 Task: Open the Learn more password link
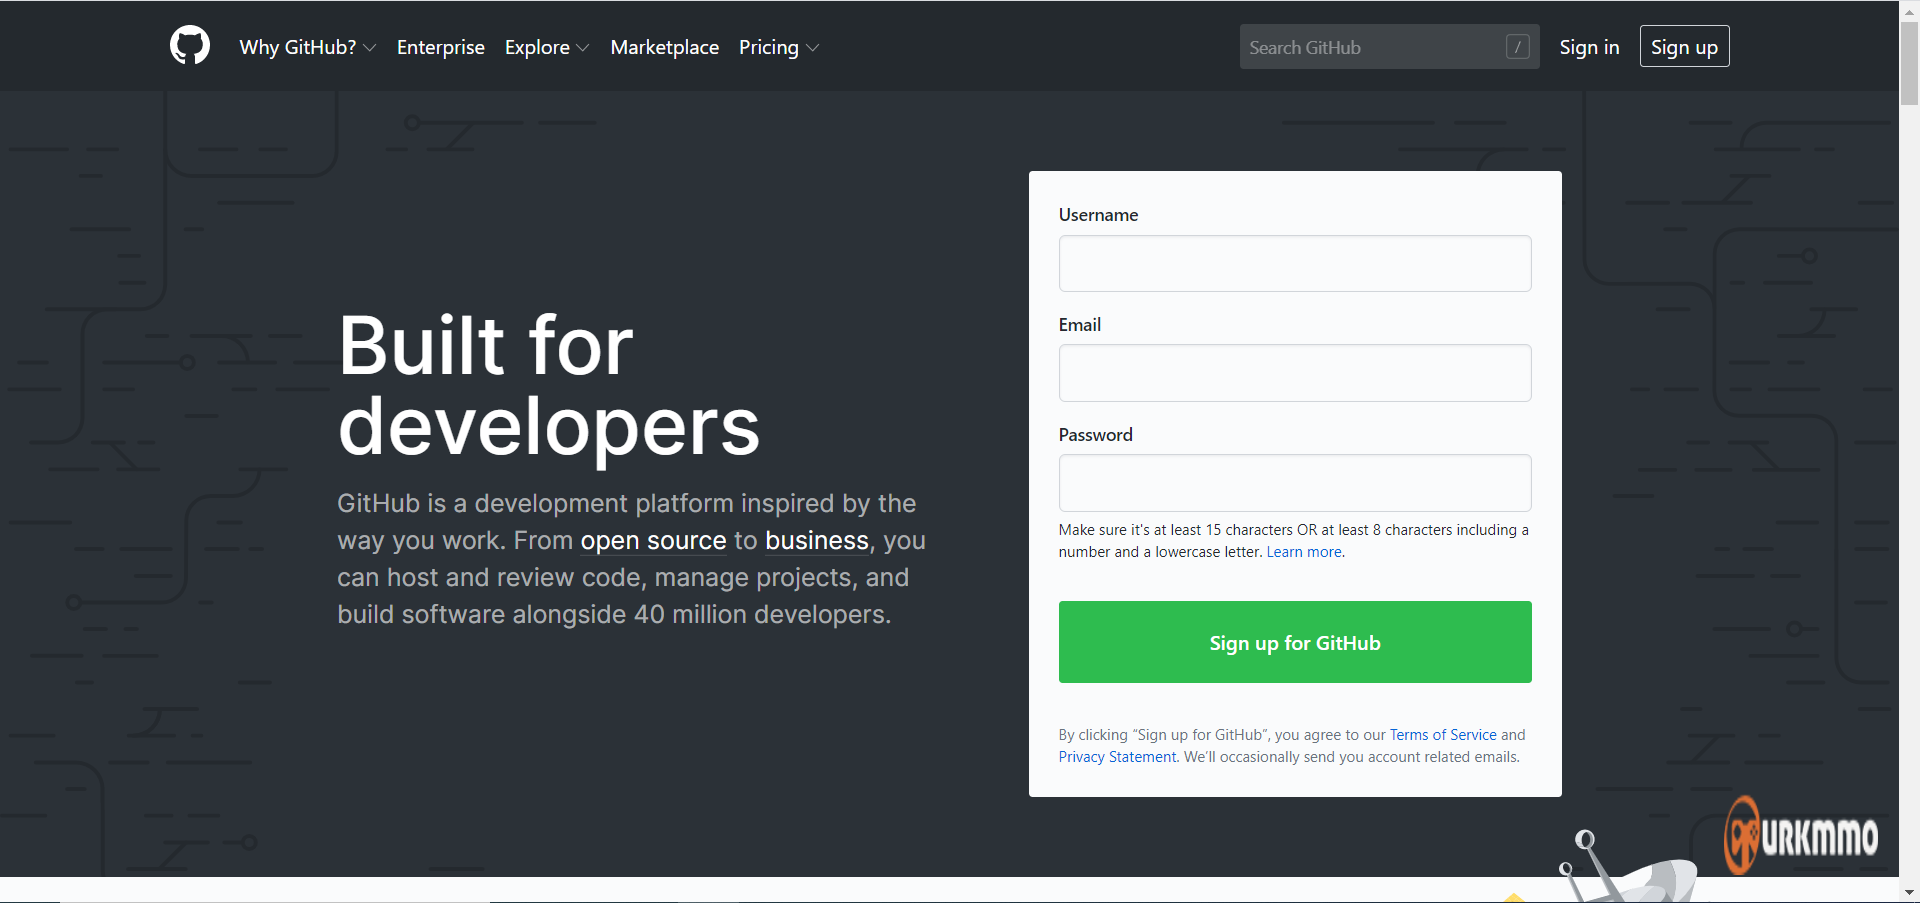click(x=1305, y=552)
